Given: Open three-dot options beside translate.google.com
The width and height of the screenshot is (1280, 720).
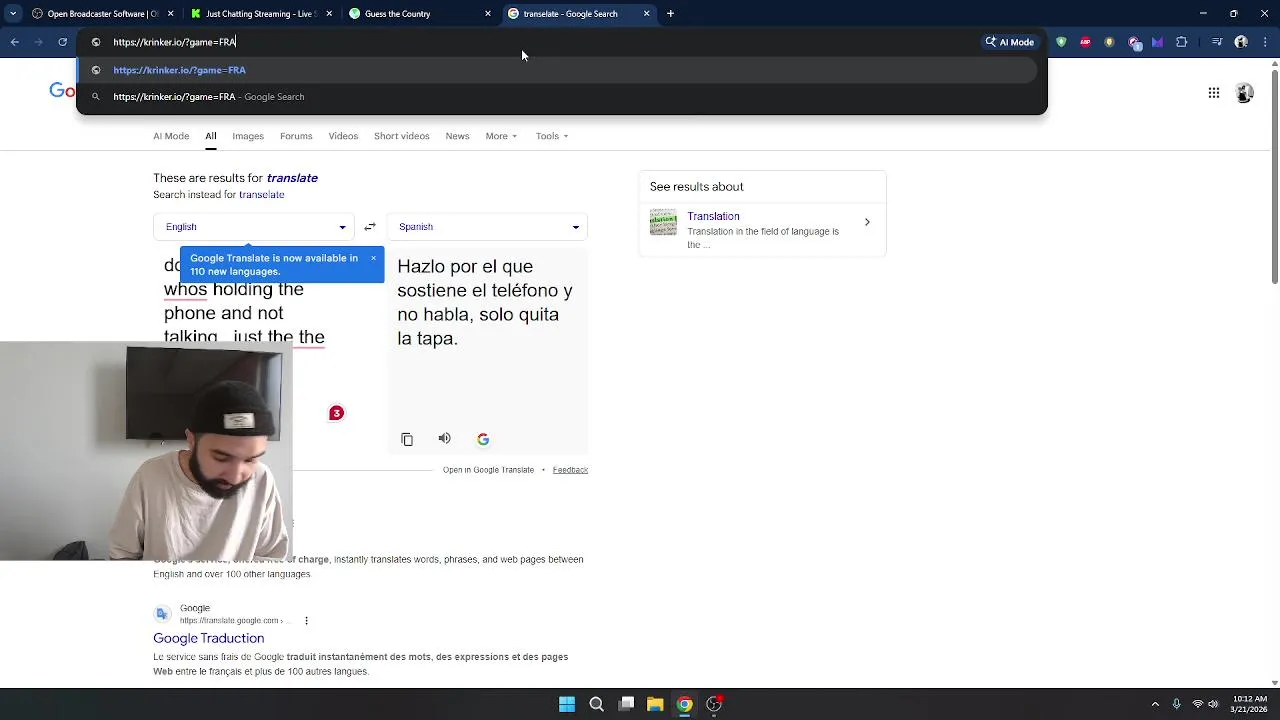Looking at the screenshot, I should [306, 621].
